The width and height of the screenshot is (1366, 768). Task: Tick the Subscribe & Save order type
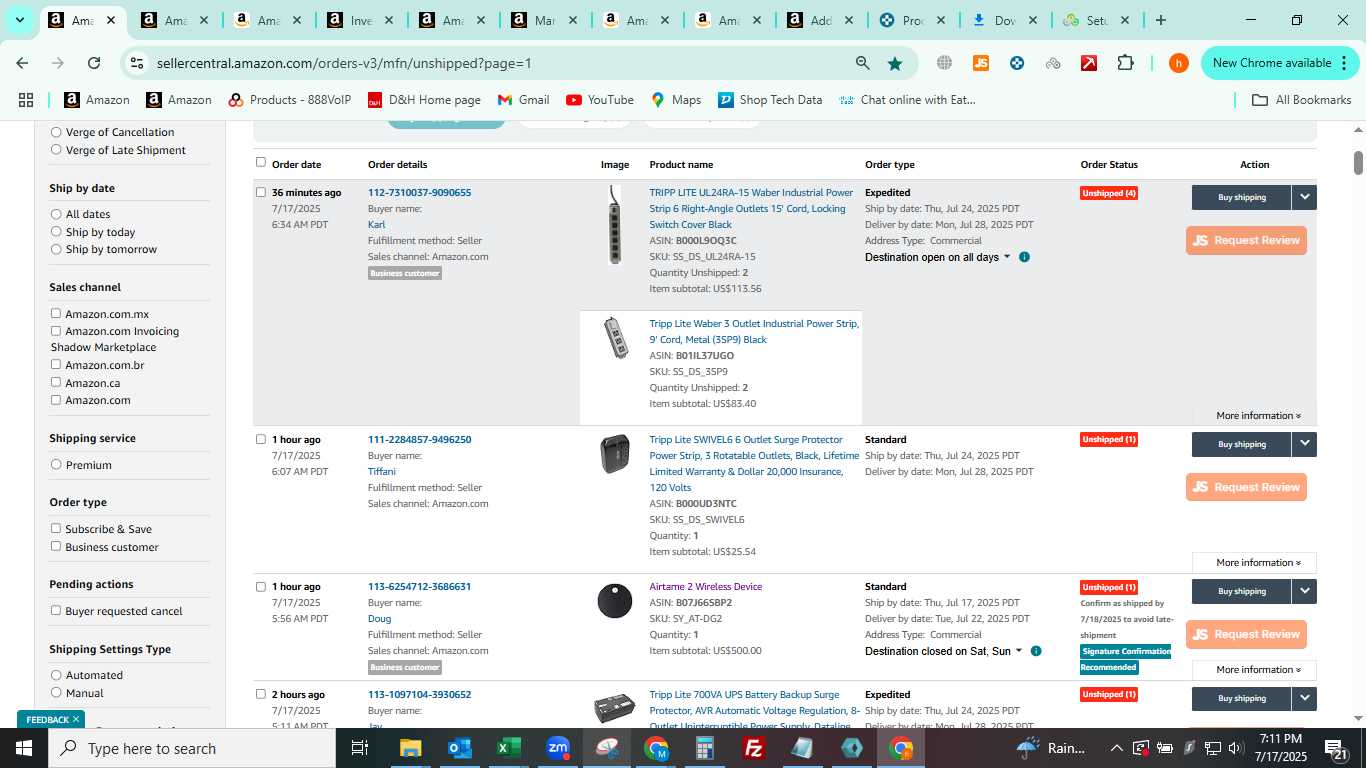56,528
